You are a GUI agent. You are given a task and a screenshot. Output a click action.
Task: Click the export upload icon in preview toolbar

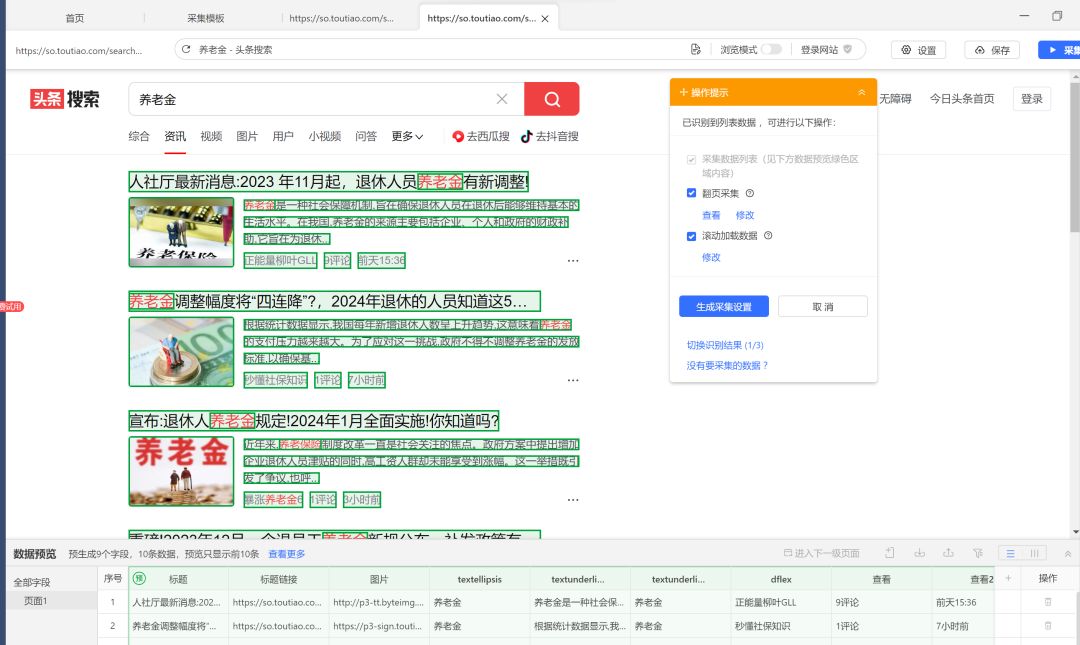click(948, 553)
